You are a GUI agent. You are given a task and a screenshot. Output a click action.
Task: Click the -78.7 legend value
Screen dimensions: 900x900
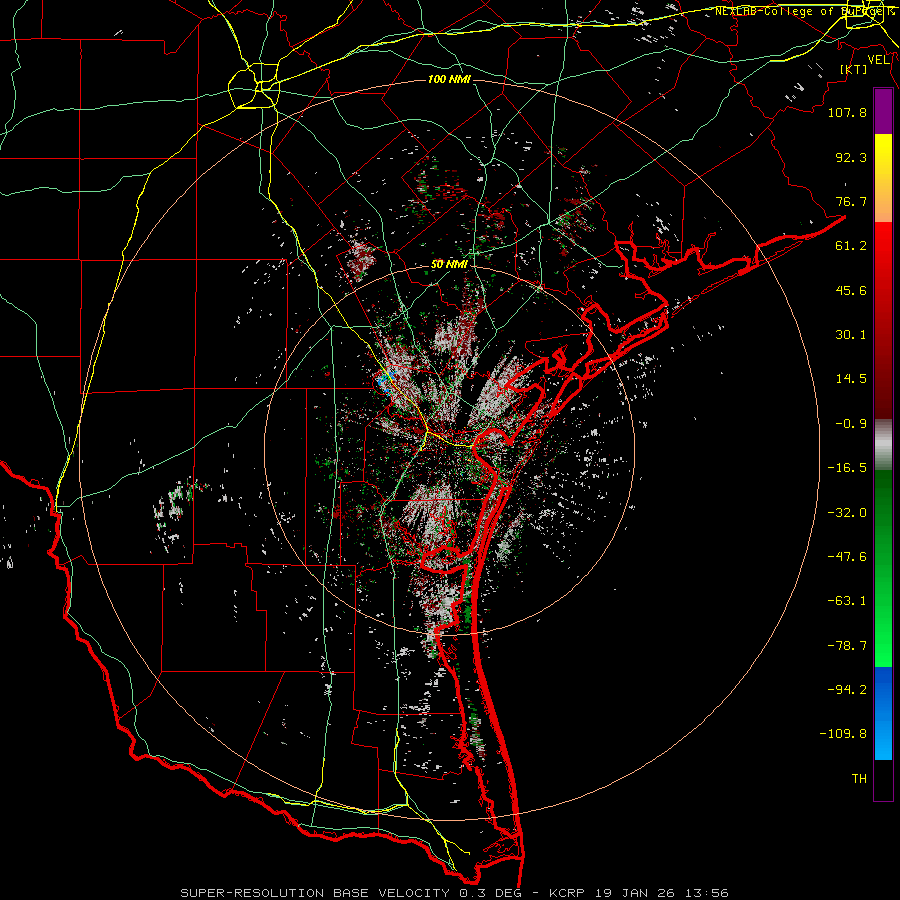click(847, 646)
